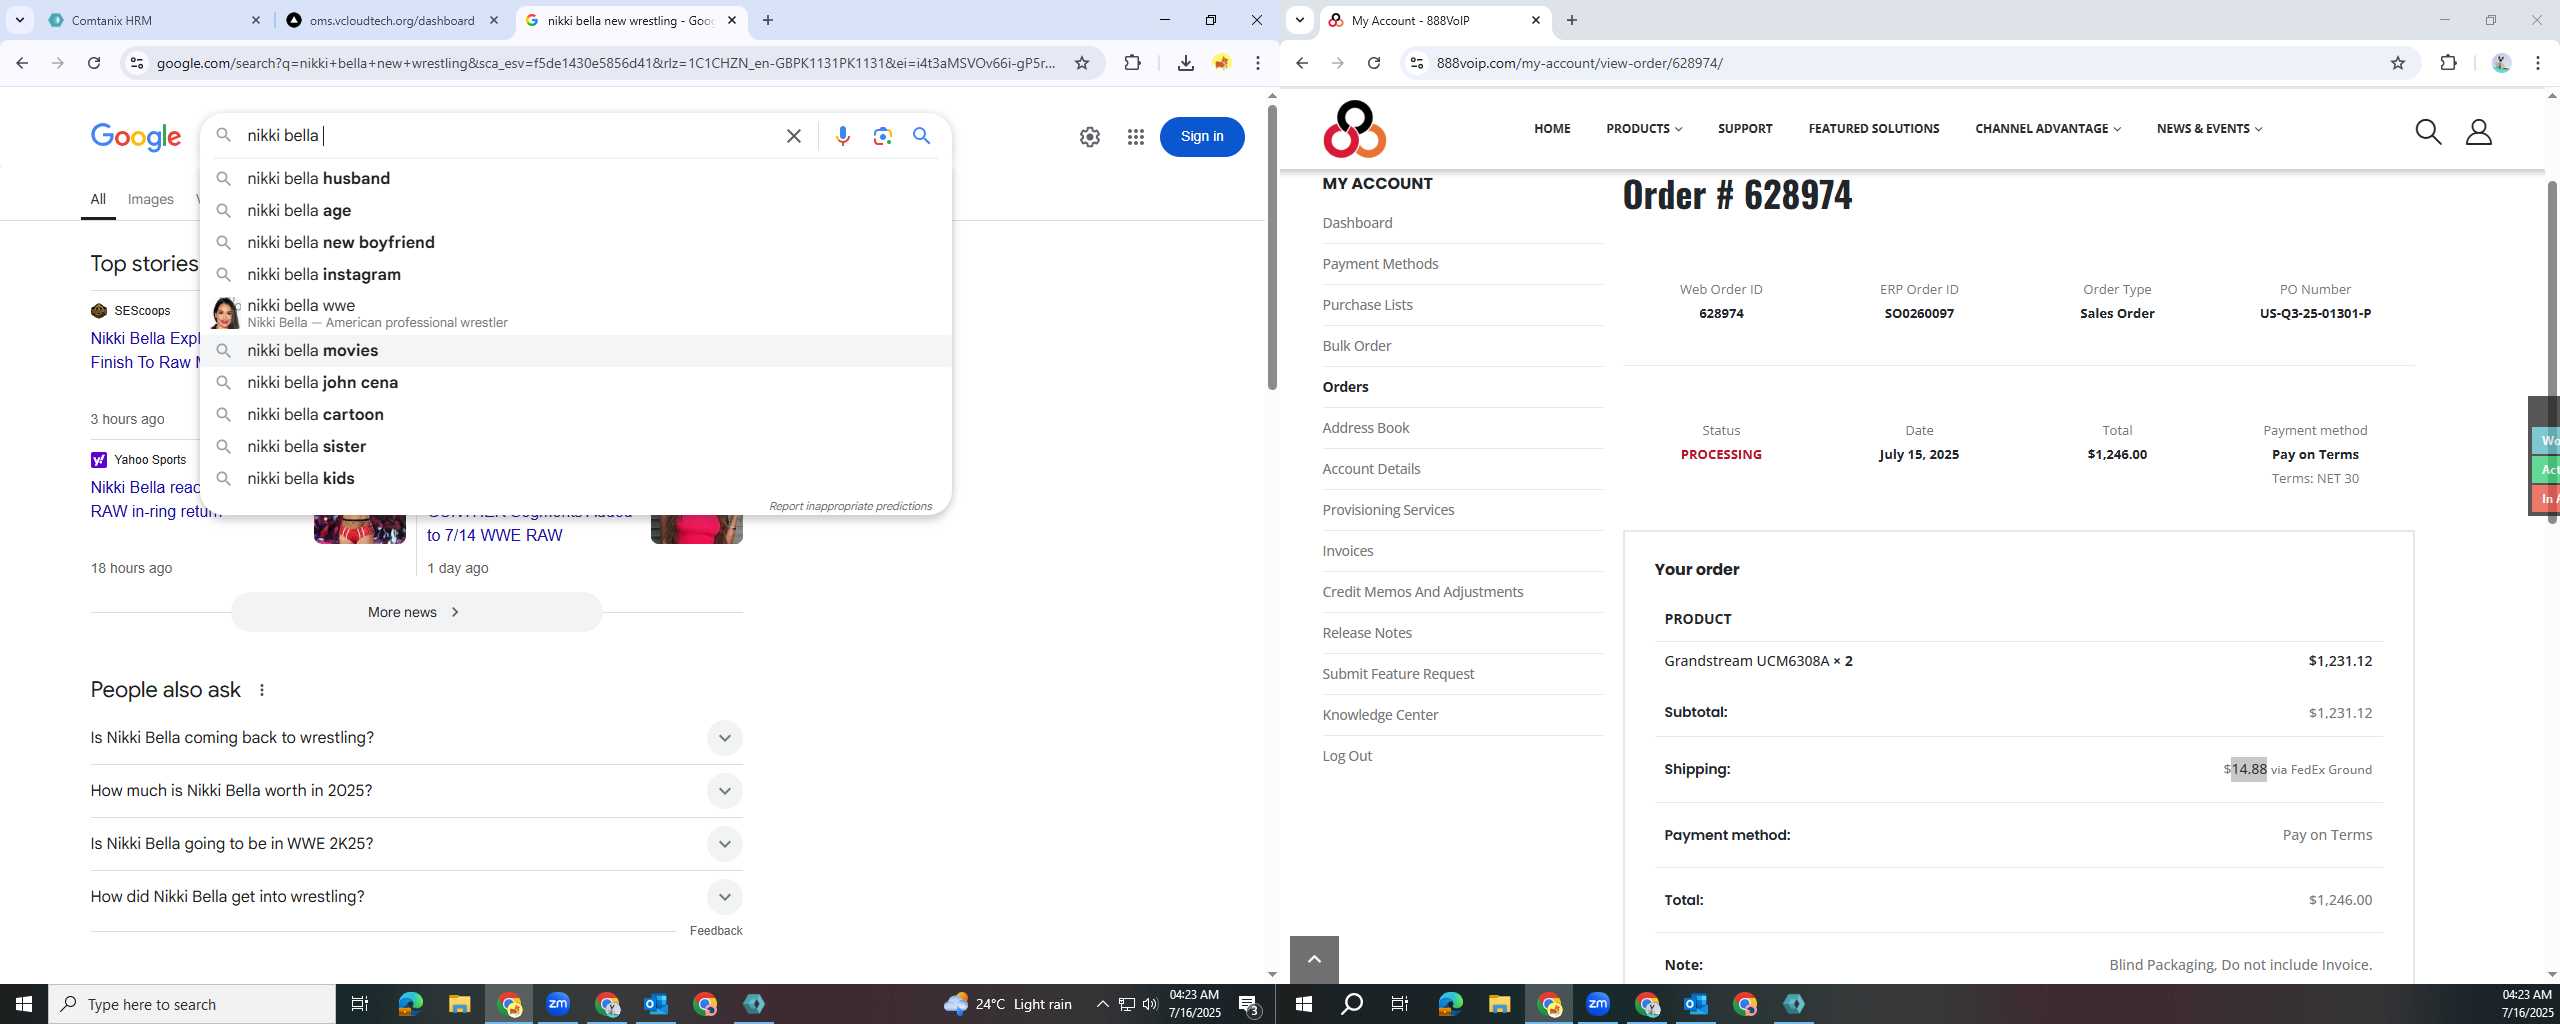Choose the 'nikki bella wwe' suggestion with photo
The image size is (2560, 1024).
point(576,313)
